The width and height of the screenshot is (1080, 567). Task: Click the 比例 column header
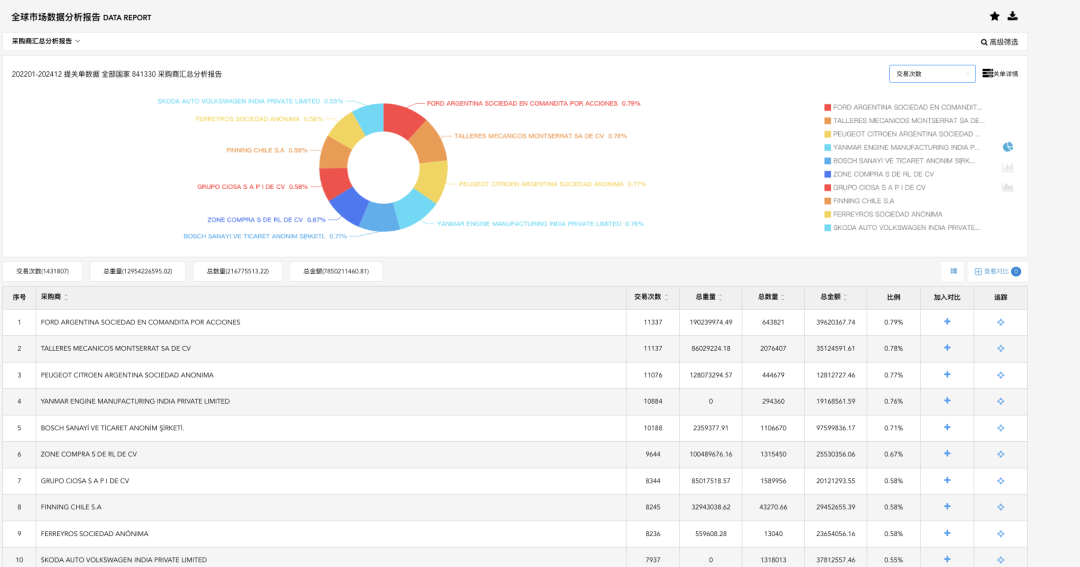pyautogui.click(x=893, y=297)
